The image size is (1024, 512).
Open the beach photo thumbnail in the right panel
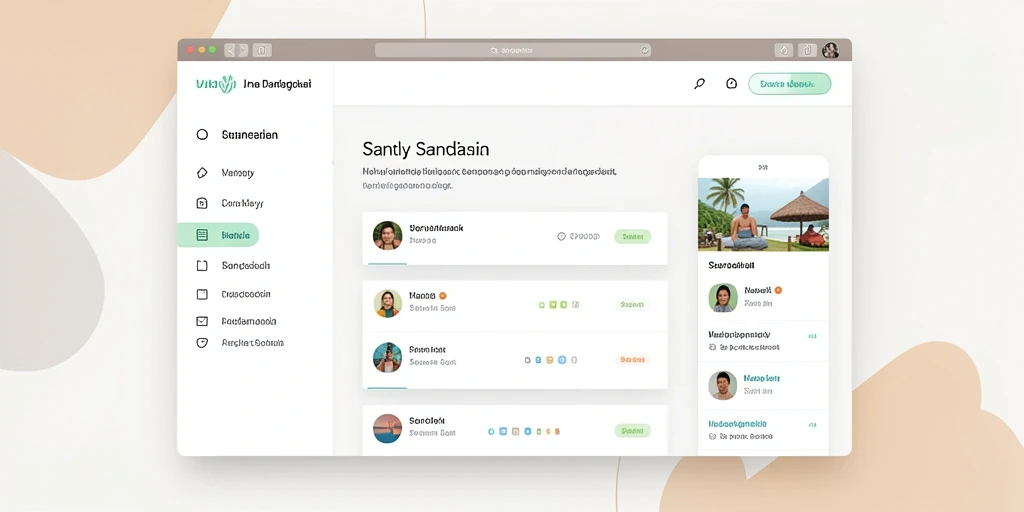coord(763,215)
